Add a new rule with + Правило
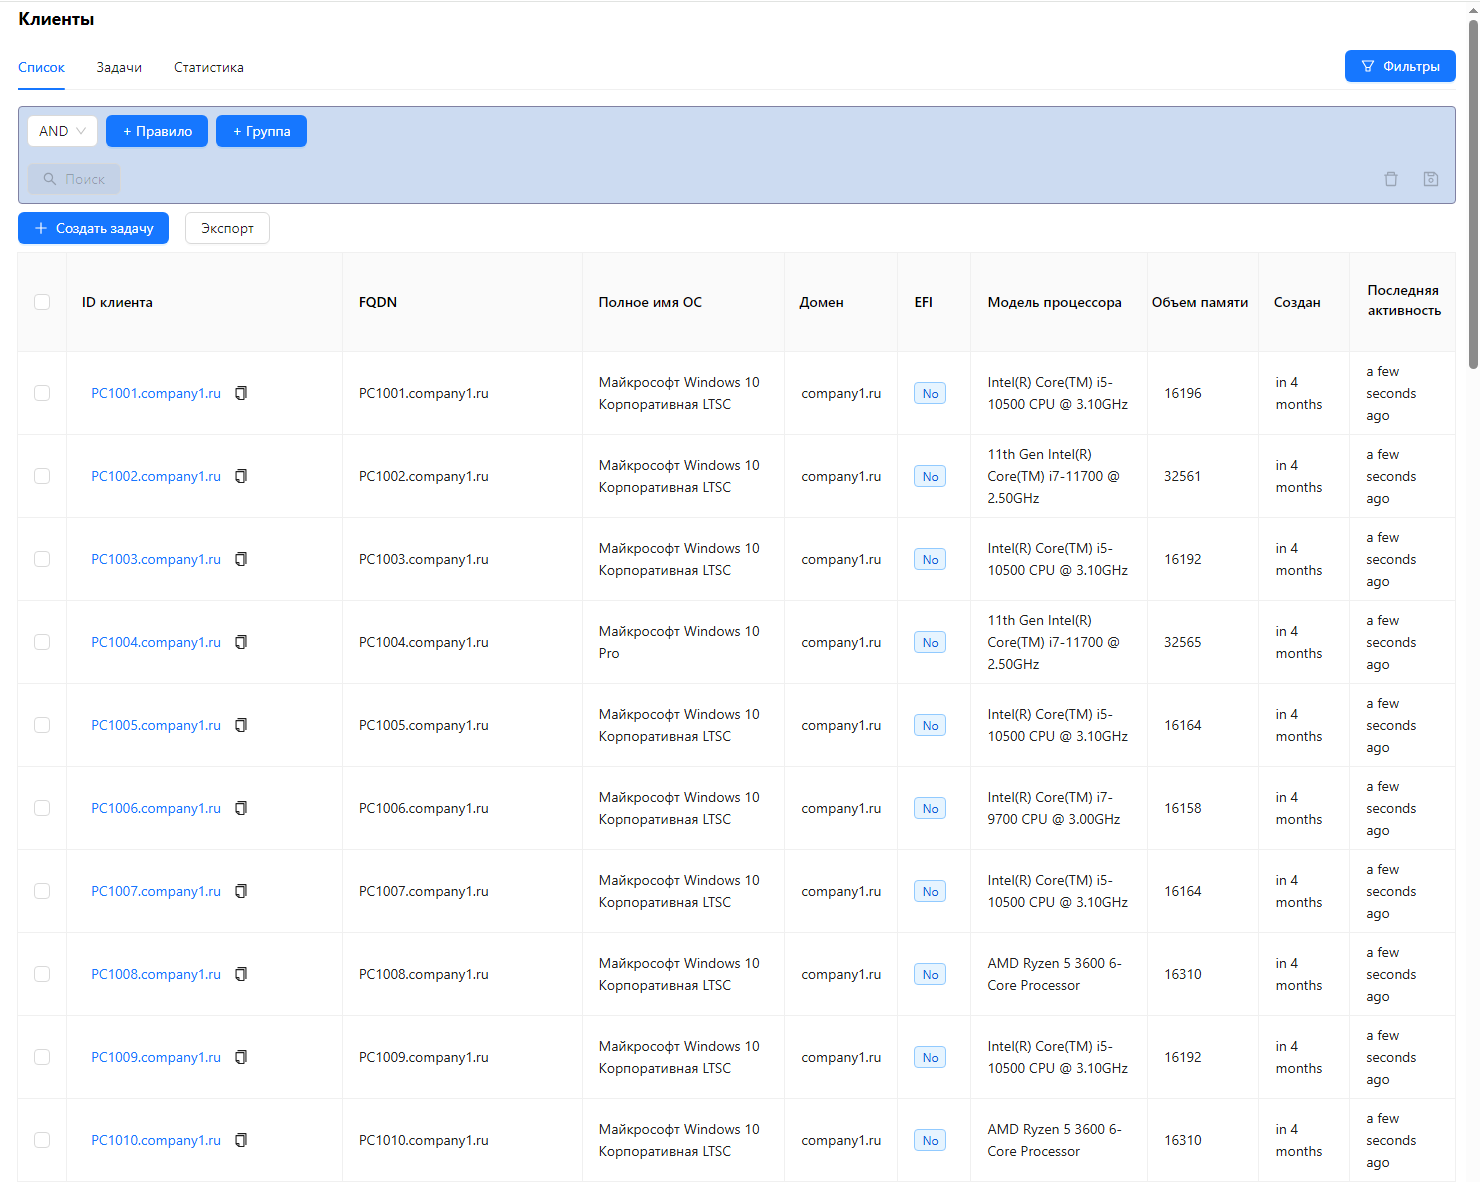This screenshot has width=1480, height=1182. point(157,131)
